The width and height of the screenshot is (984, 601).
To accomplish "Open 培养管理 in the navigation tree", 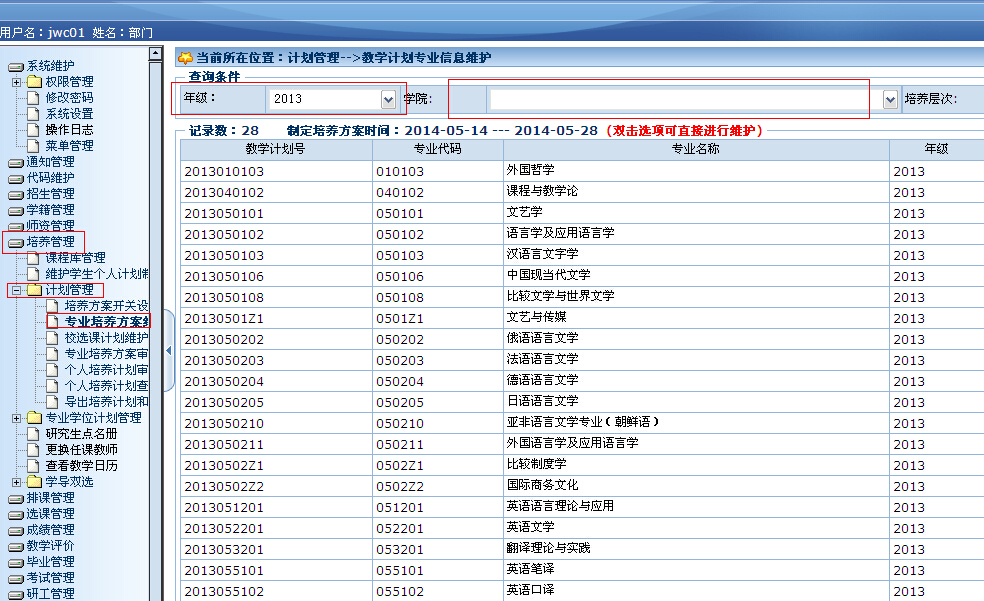I will click(50, 242).
